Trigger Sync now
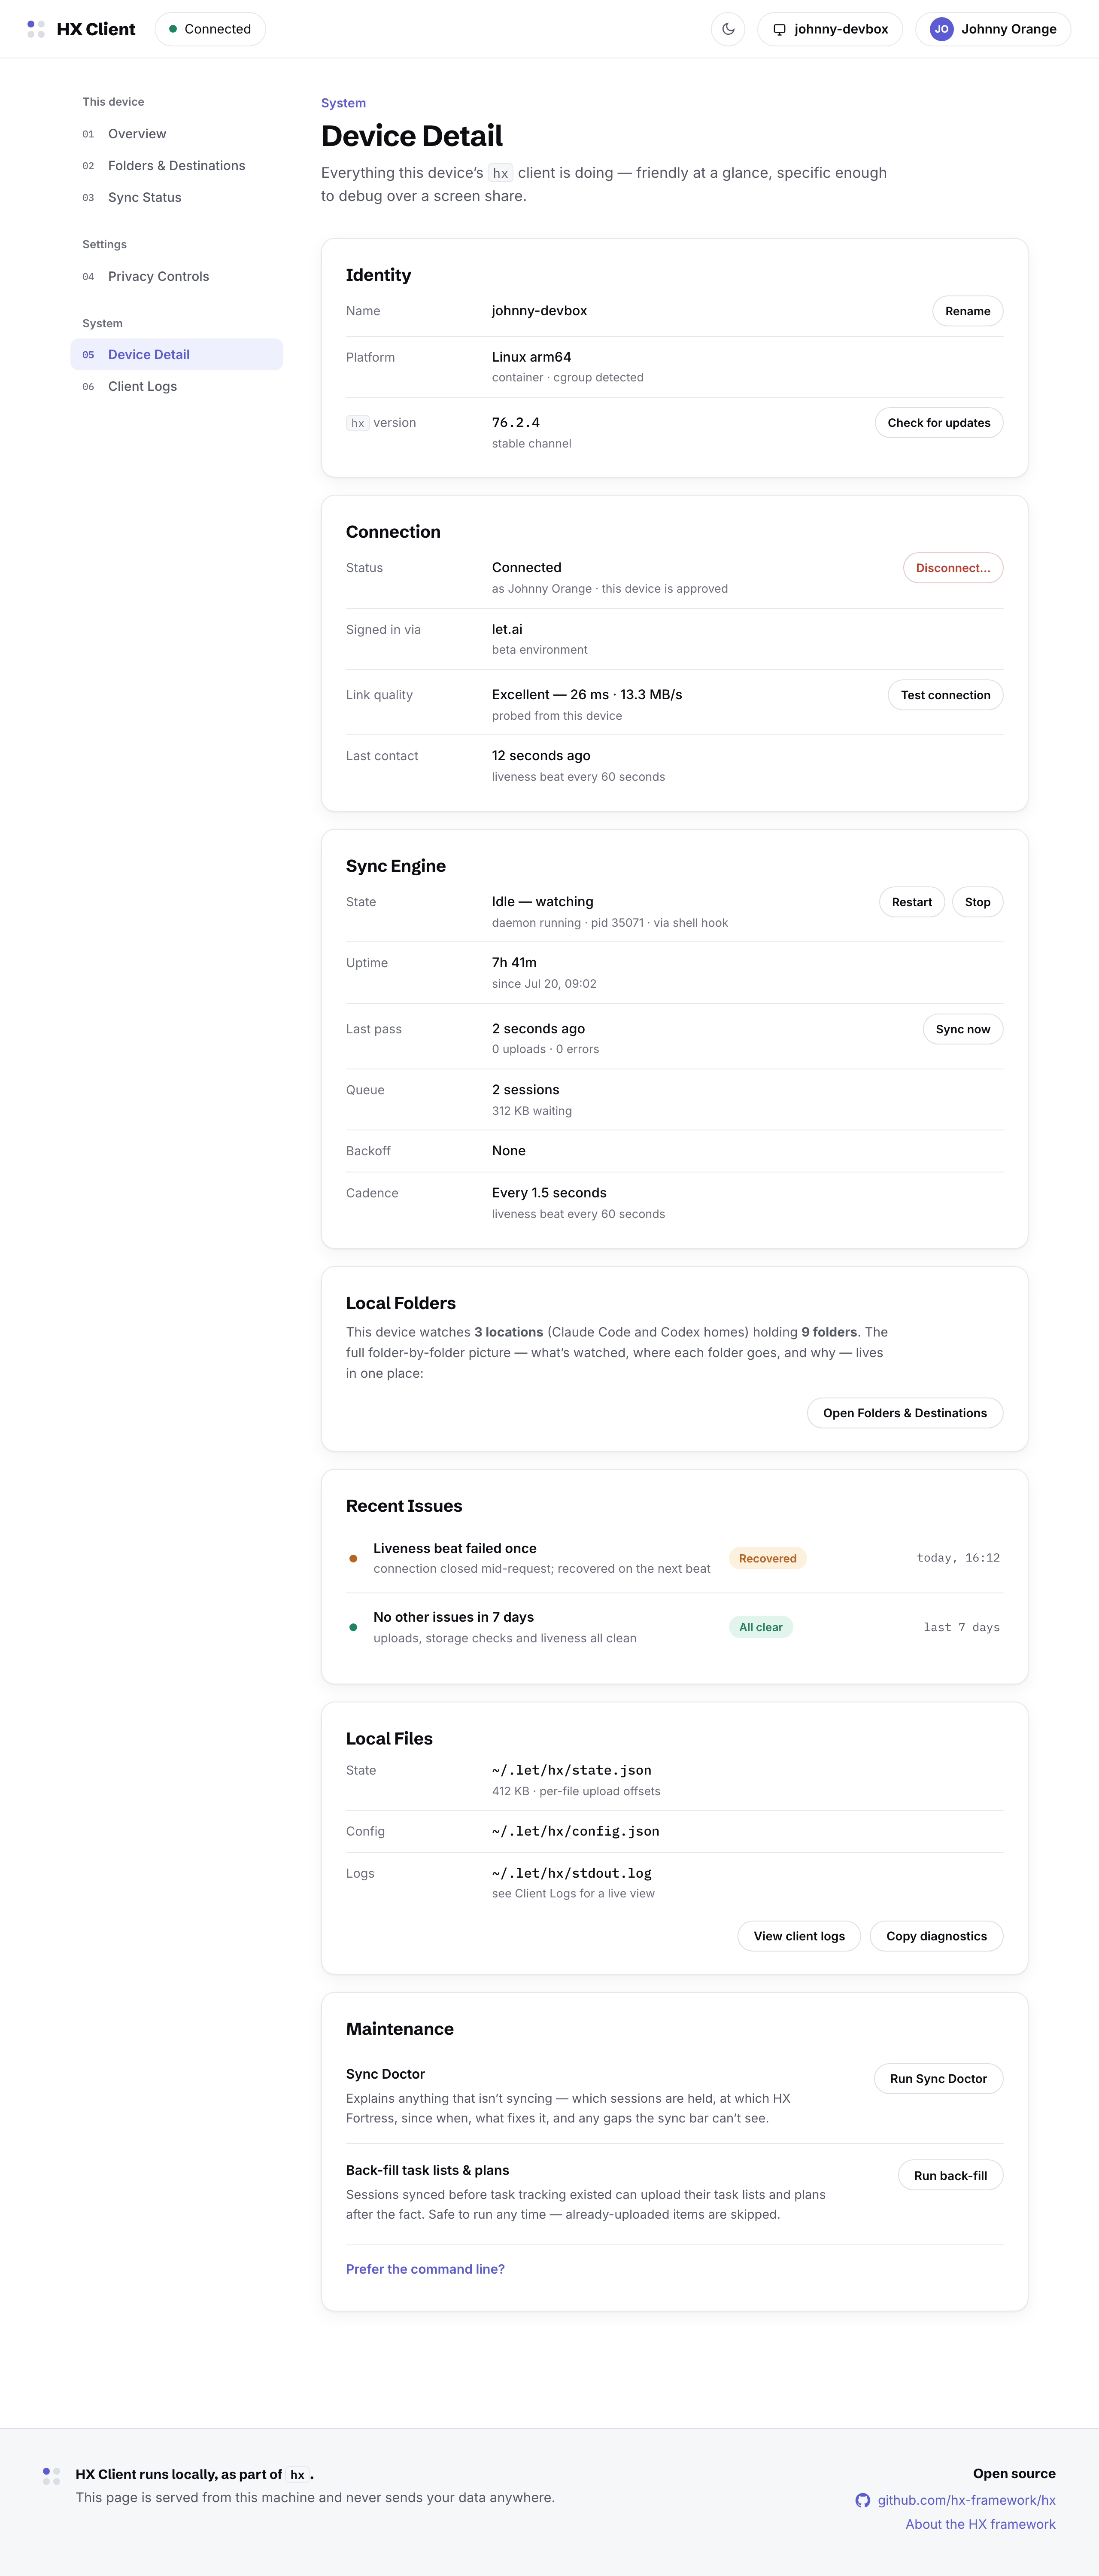The height and width of the screenshot is (2576, 1099). point(962,1029)
